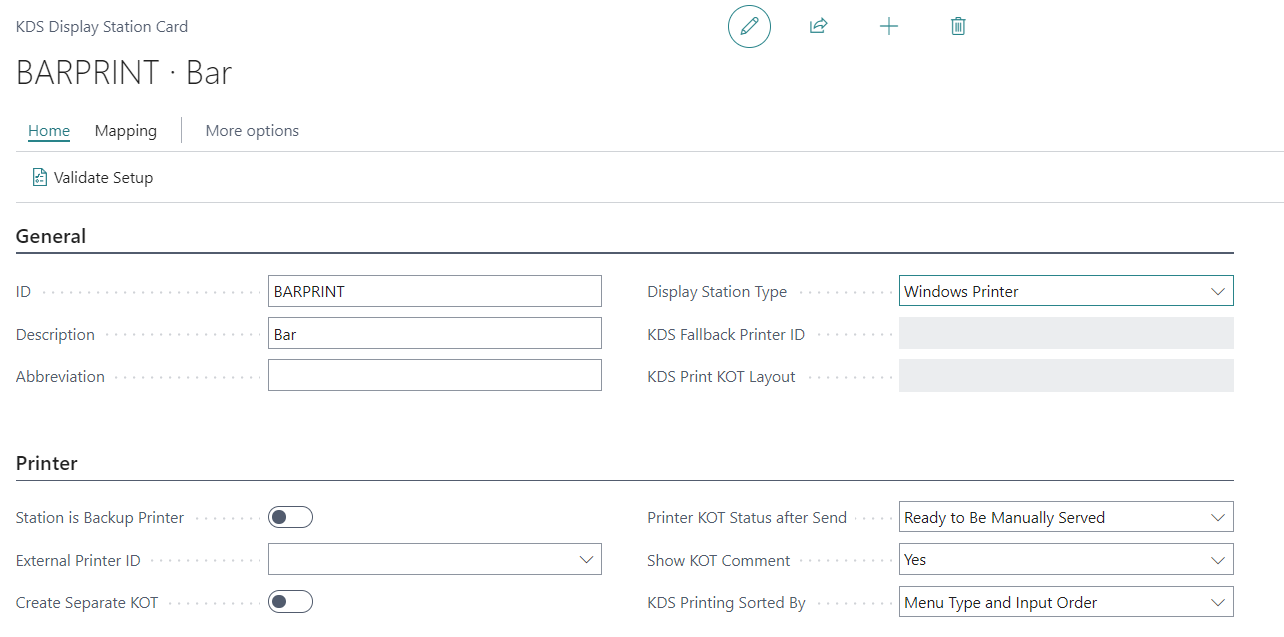Click into the Description field
Viewport: 1284px width, 637px height.
tap(435, 333)
